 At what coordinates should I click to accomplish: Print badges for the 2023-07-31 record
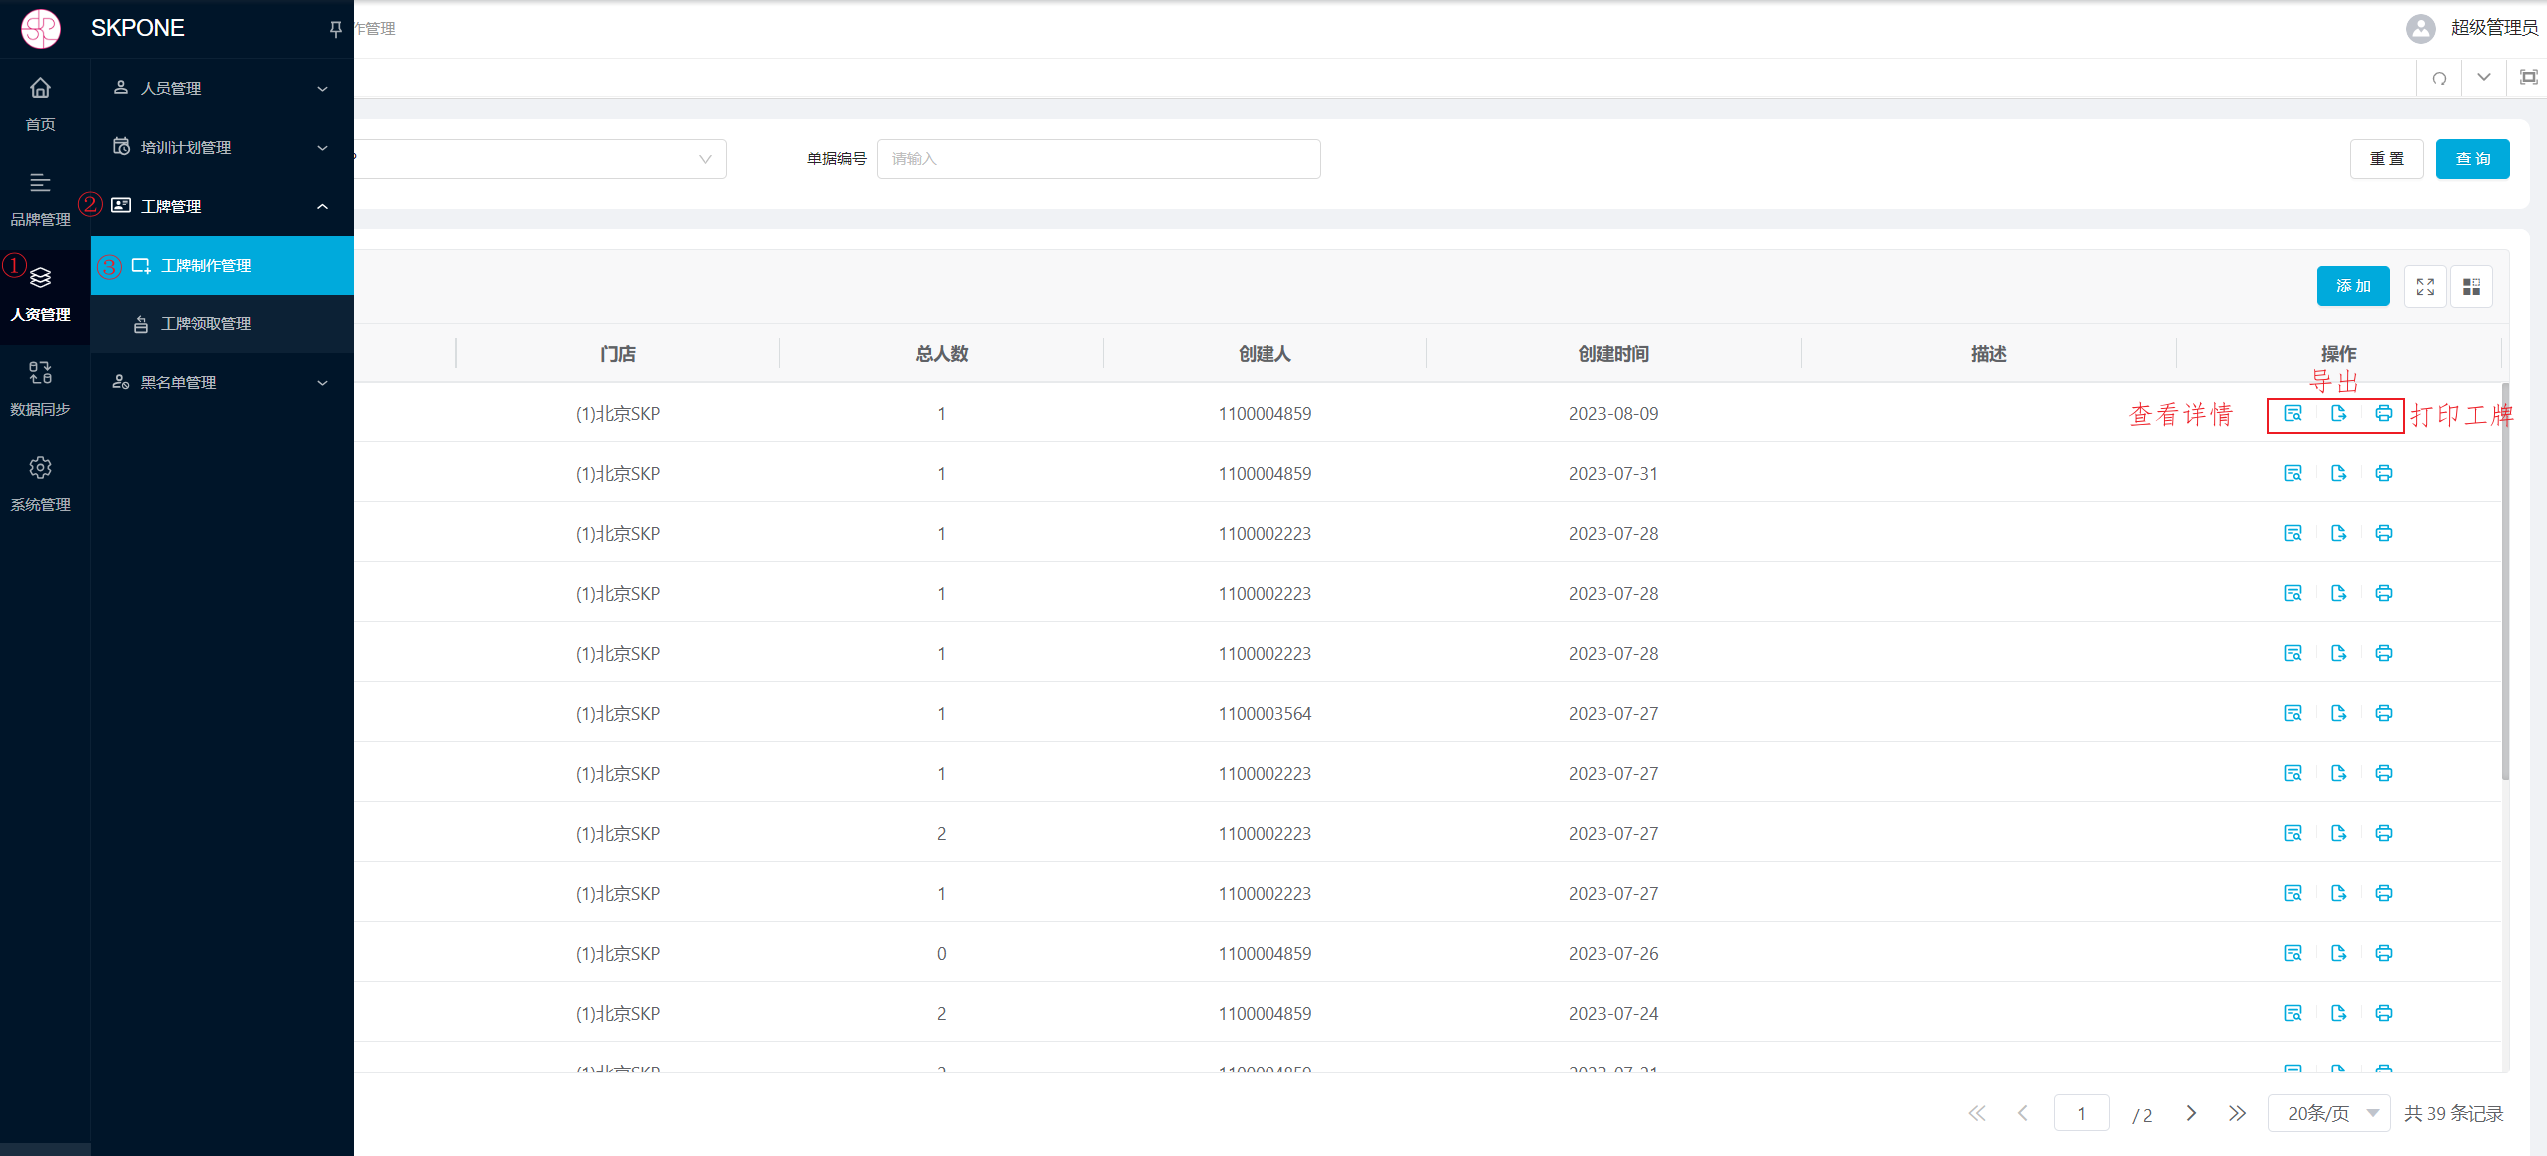(2384, 473)
